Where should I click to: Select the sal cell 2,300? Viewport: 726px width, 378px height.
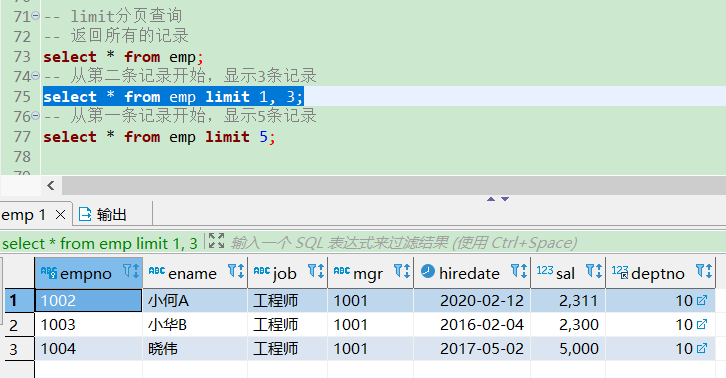click(x=568, y=325)
